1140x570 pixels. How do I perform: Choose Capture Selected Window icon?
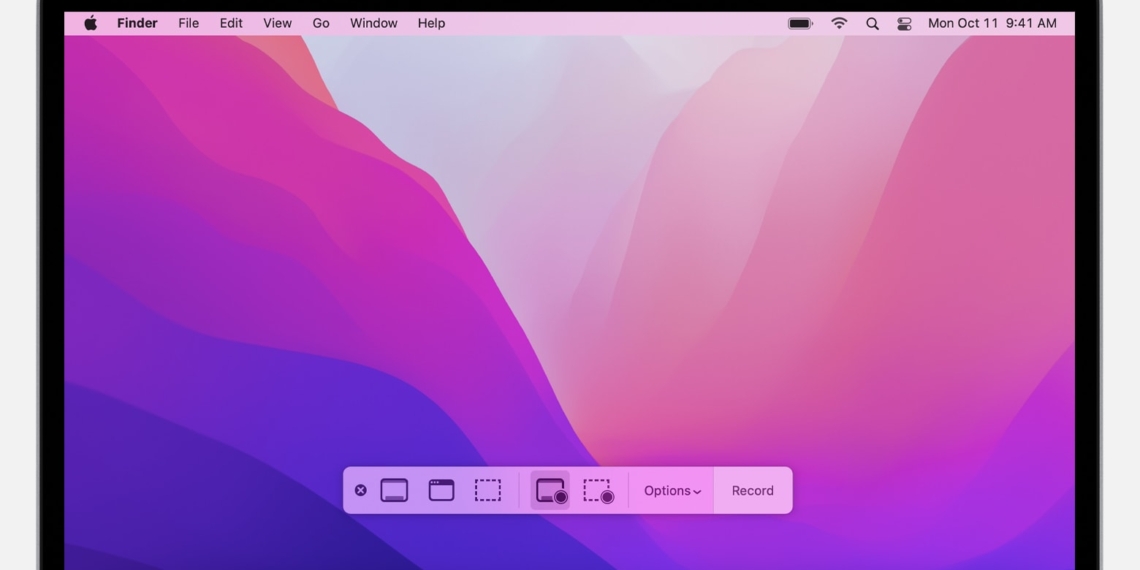pyautogui.click(x=441, y=490)
